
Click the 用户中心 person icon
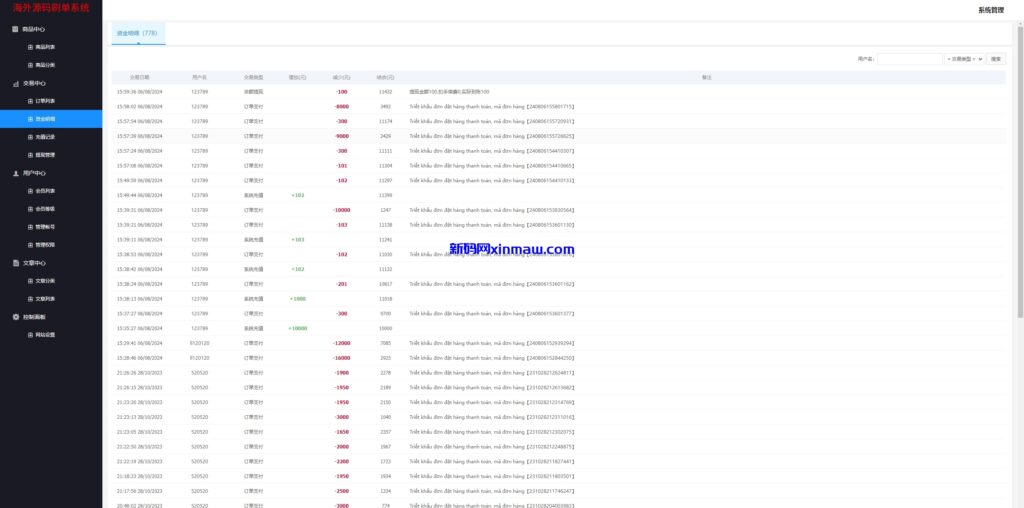click(x=15, y=172)
